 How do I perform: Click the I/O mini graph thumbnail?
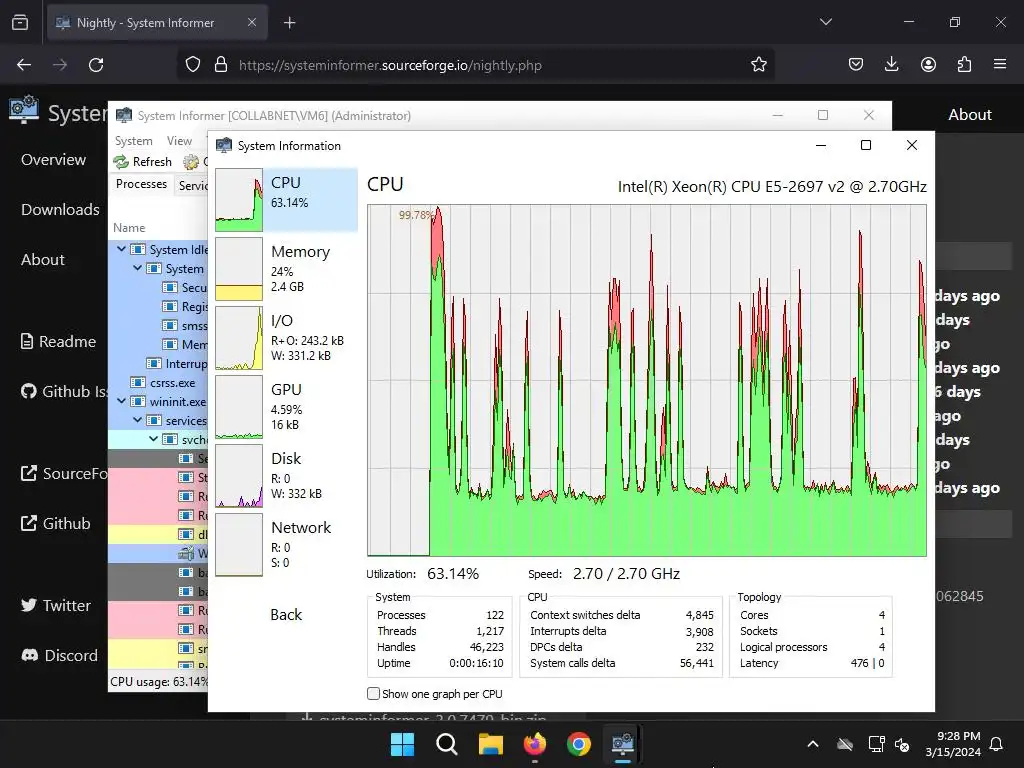[239, 338]
